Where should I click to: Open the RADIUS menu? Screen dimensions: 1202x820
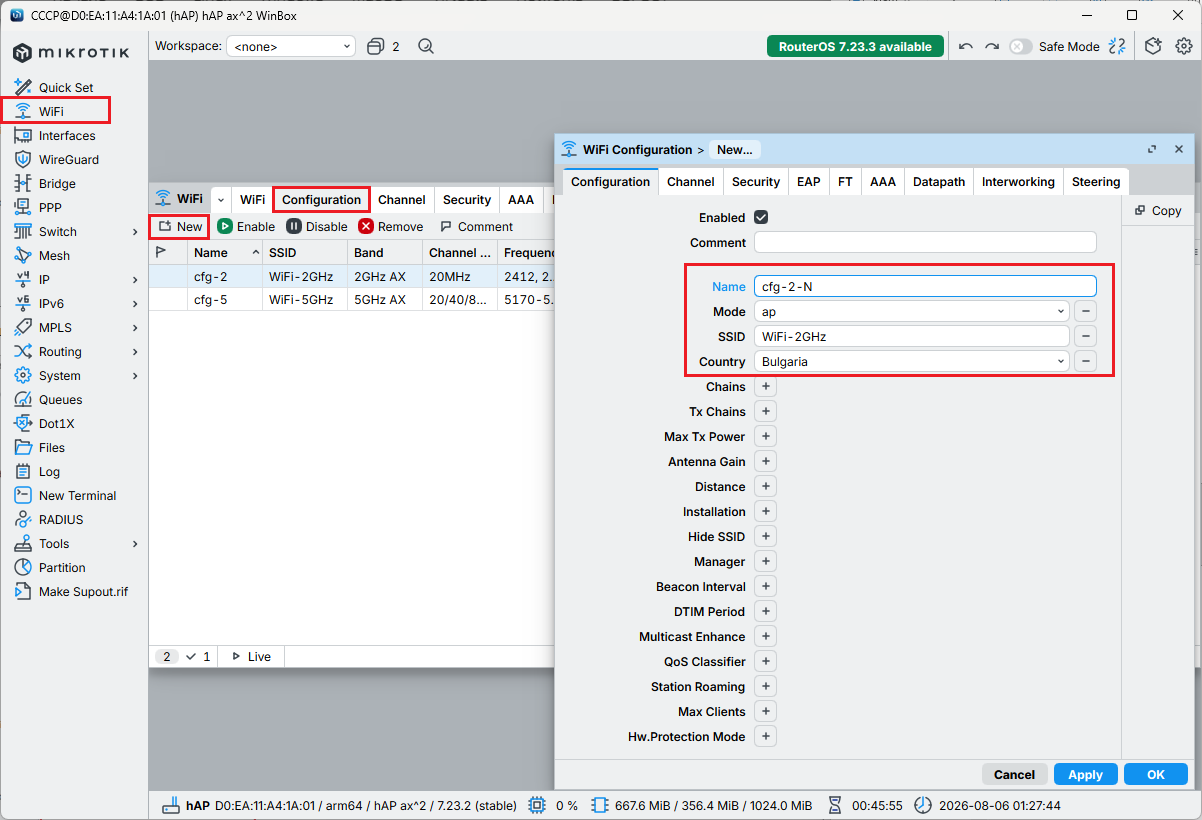pos(61,519)
